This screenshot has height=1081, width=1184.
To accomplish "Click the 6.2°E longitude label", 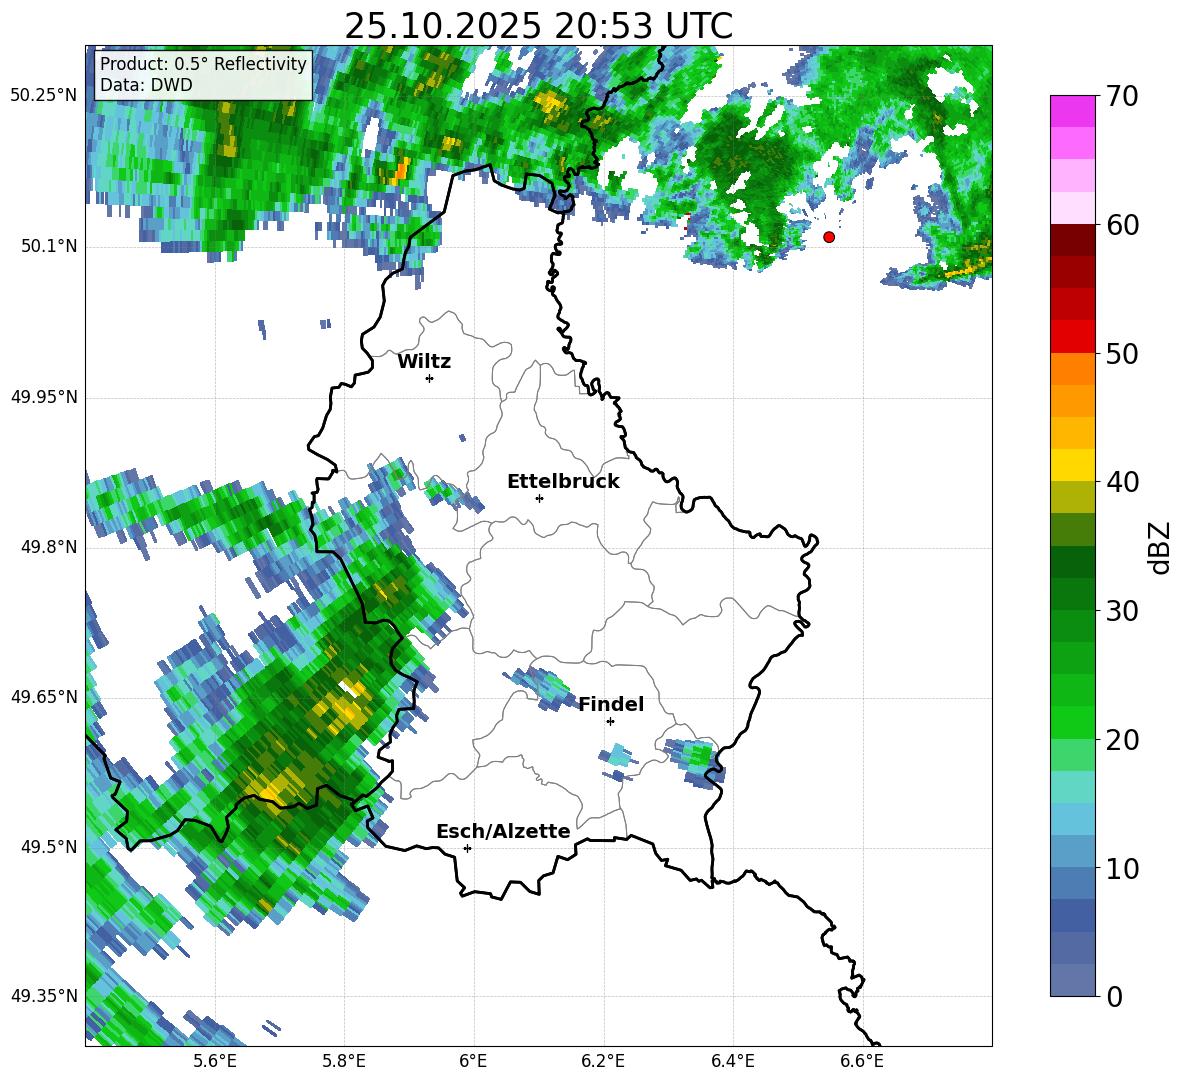I will (x=603, y=1062).
